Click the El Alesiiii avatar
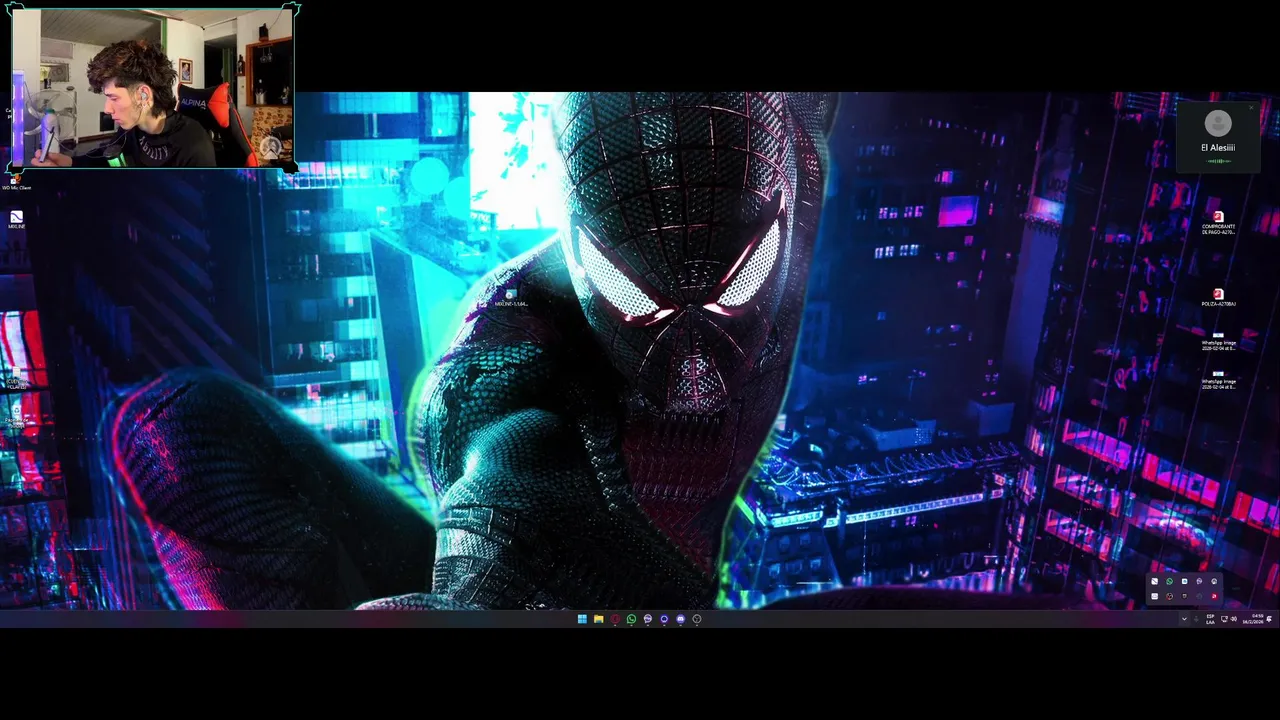 click(1218, 123)
